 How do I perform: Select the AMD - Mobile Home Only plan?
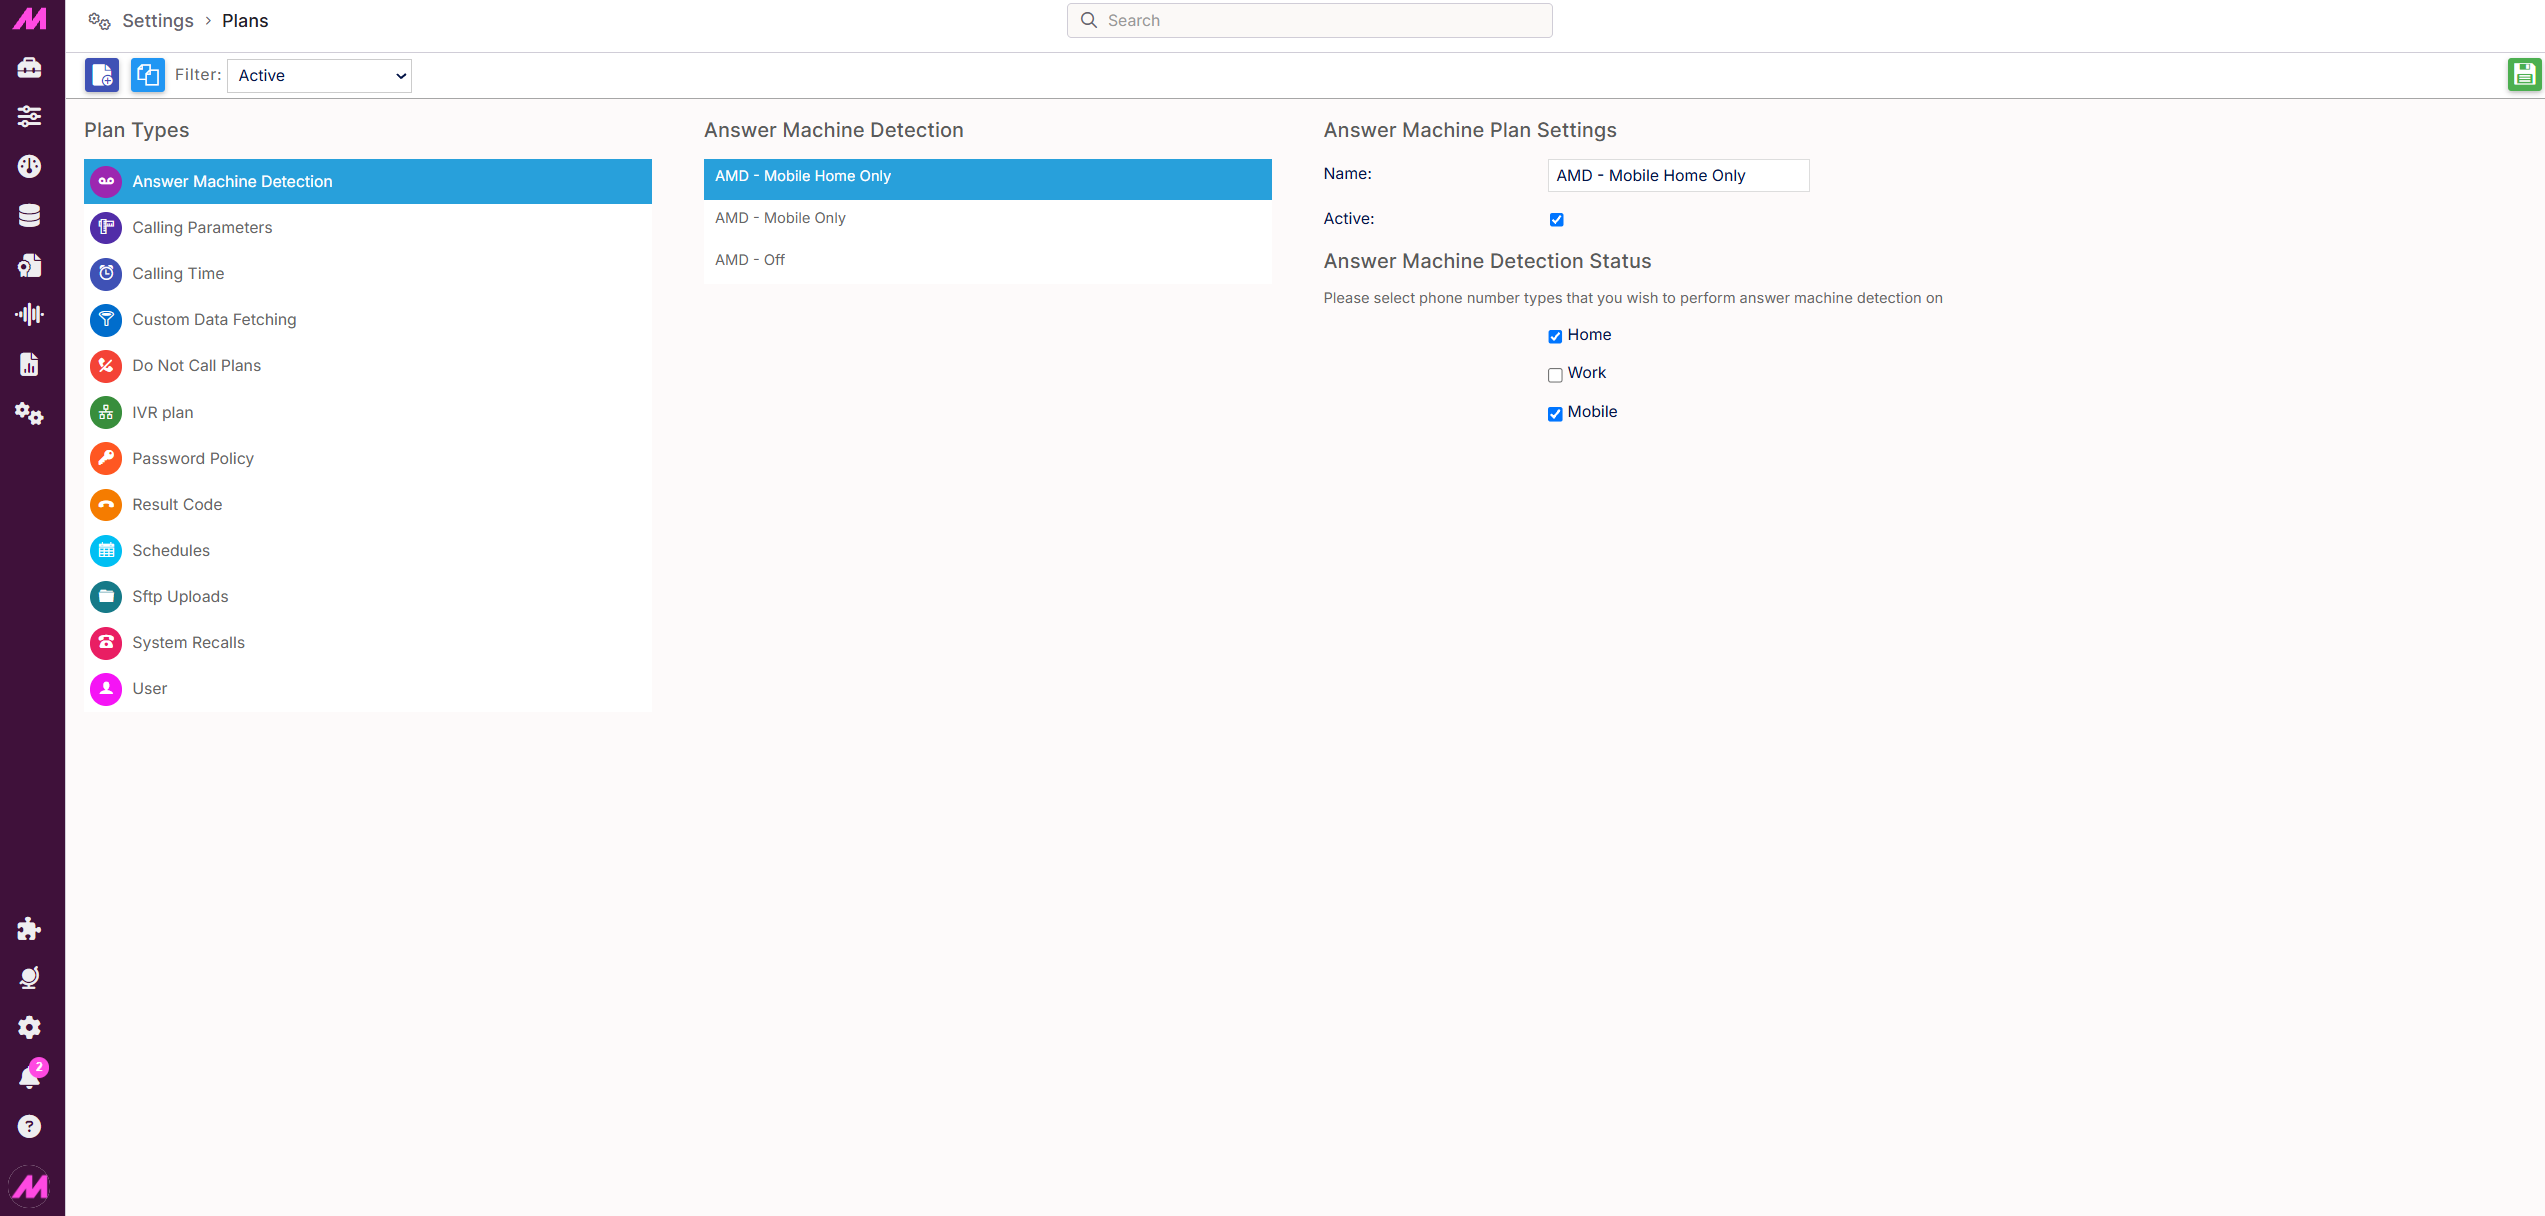(987, 177)
